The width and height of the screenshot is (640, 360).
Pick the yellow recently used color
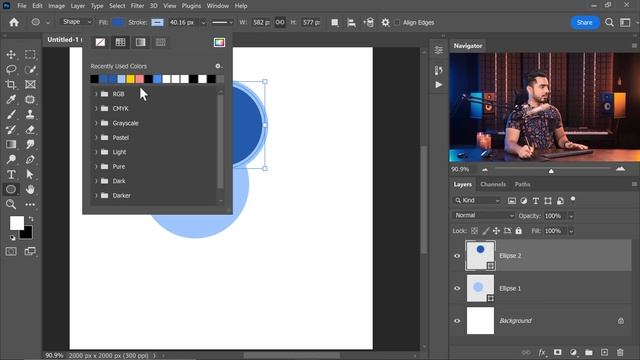pos(130,79)
